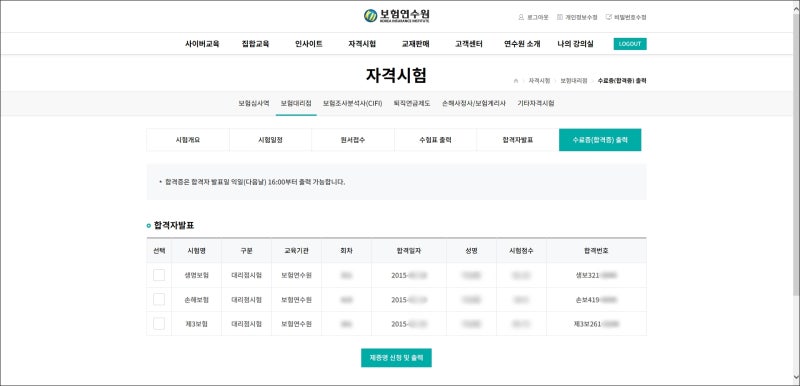Click the 보험연수원 logo icon

coord(370,16)
